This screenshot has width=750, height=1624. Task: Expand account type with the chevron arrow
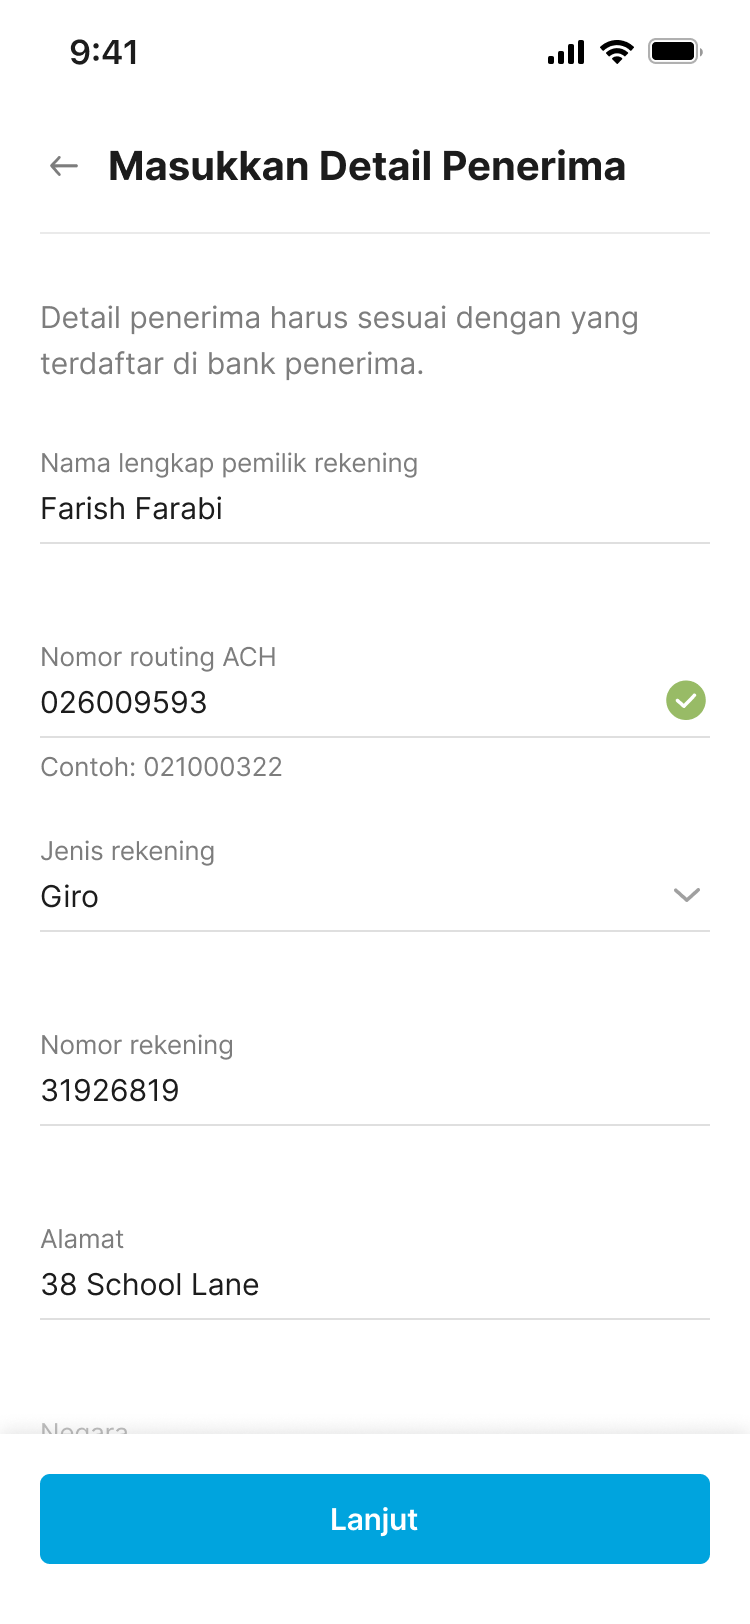coord(687,895)
